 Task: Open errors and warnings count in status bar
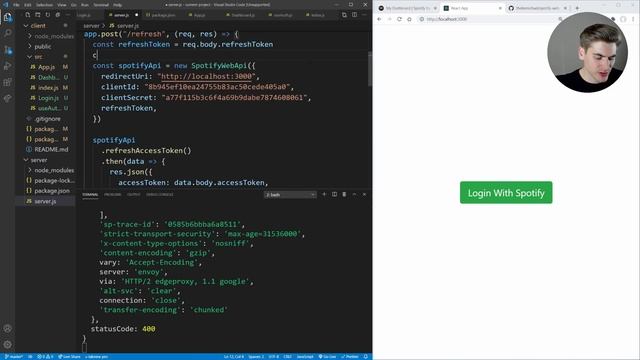coord(45,357)
